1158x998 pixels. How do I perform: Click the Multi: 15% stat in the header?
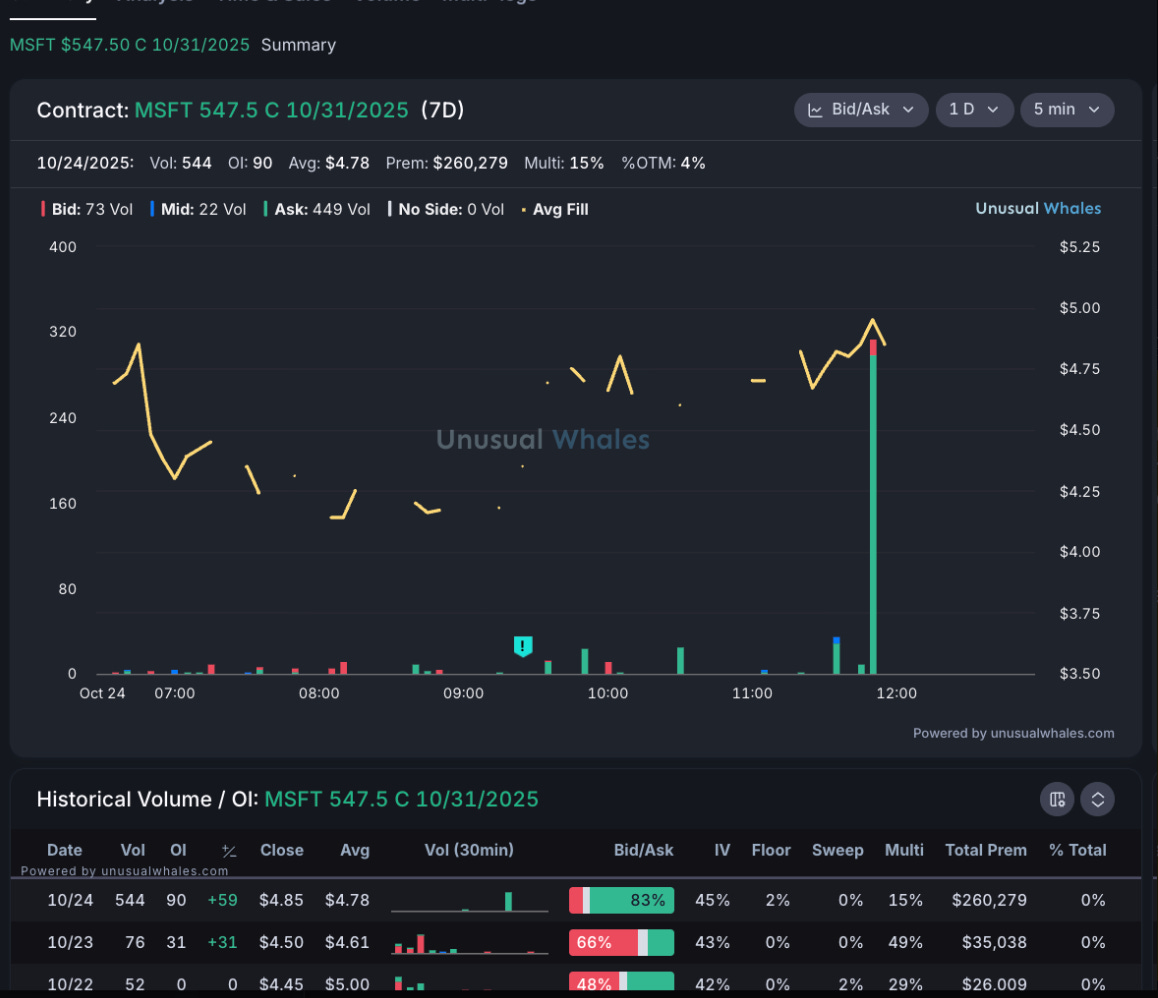tap(563, 163)
